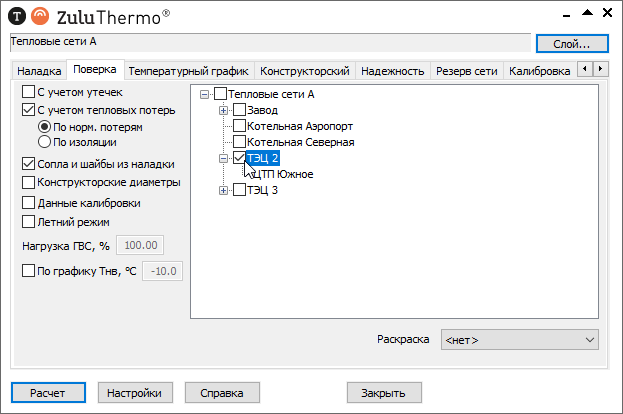623x414 pixels.
Task: Open the 'Температурный график' tab
Action: click(187, 72)
